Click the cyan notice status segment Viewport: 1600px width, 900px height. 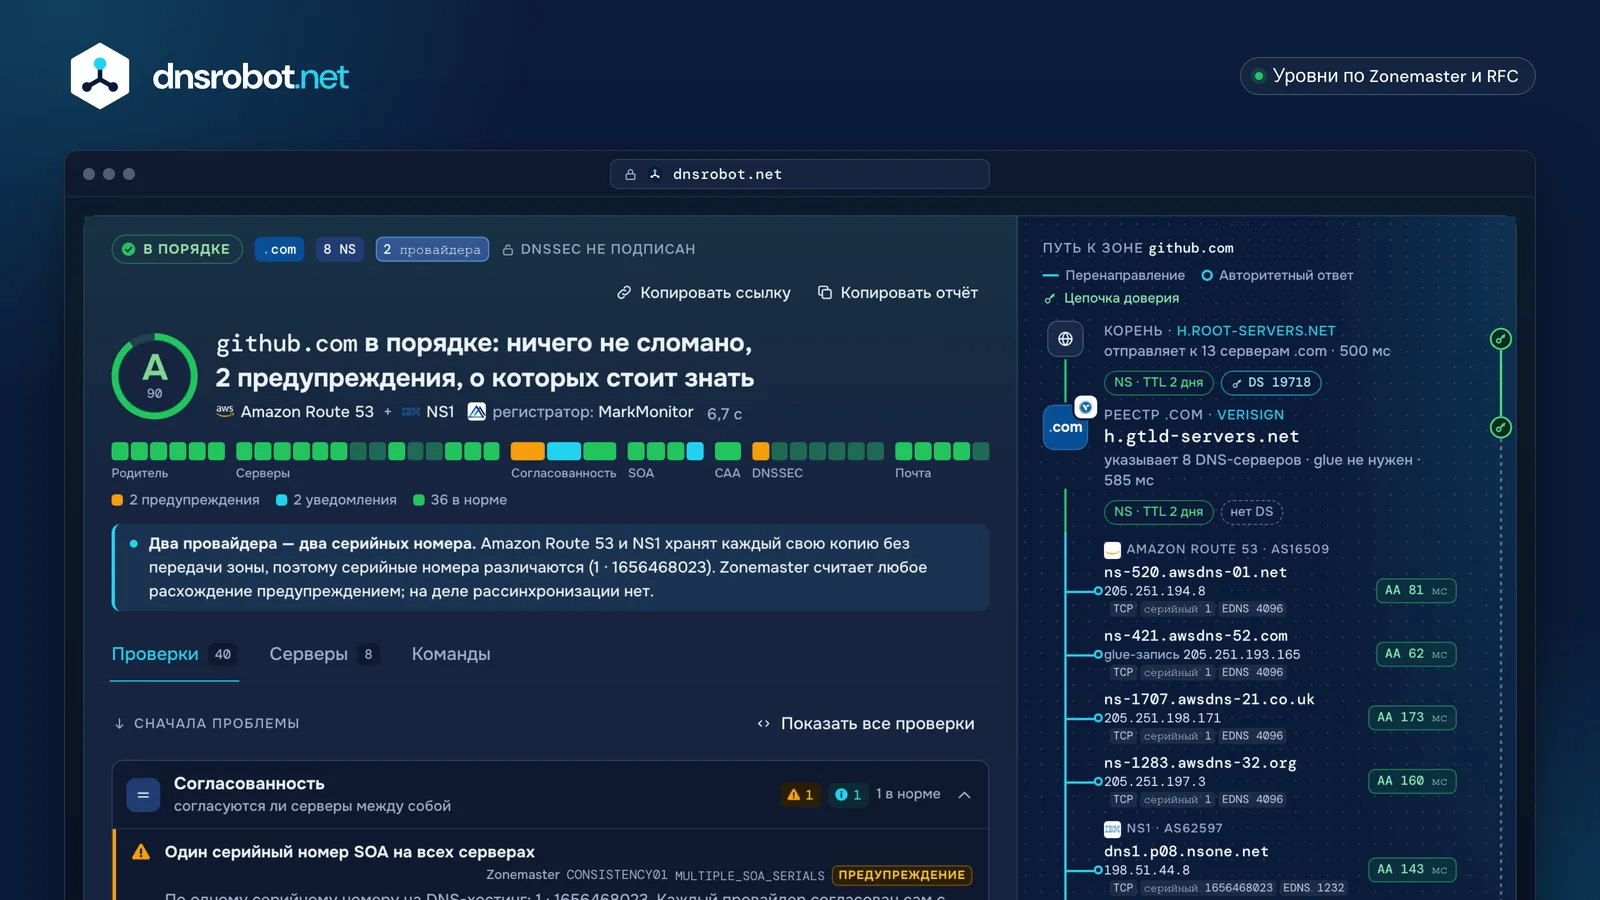(564, 451)
